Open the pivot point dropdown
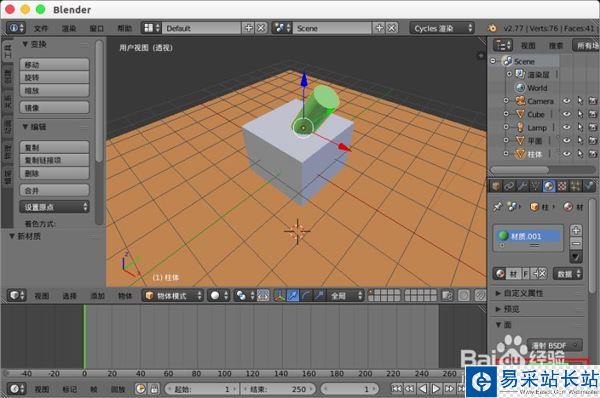This screenshot has height=398, width=600. (x=245, y=295)
